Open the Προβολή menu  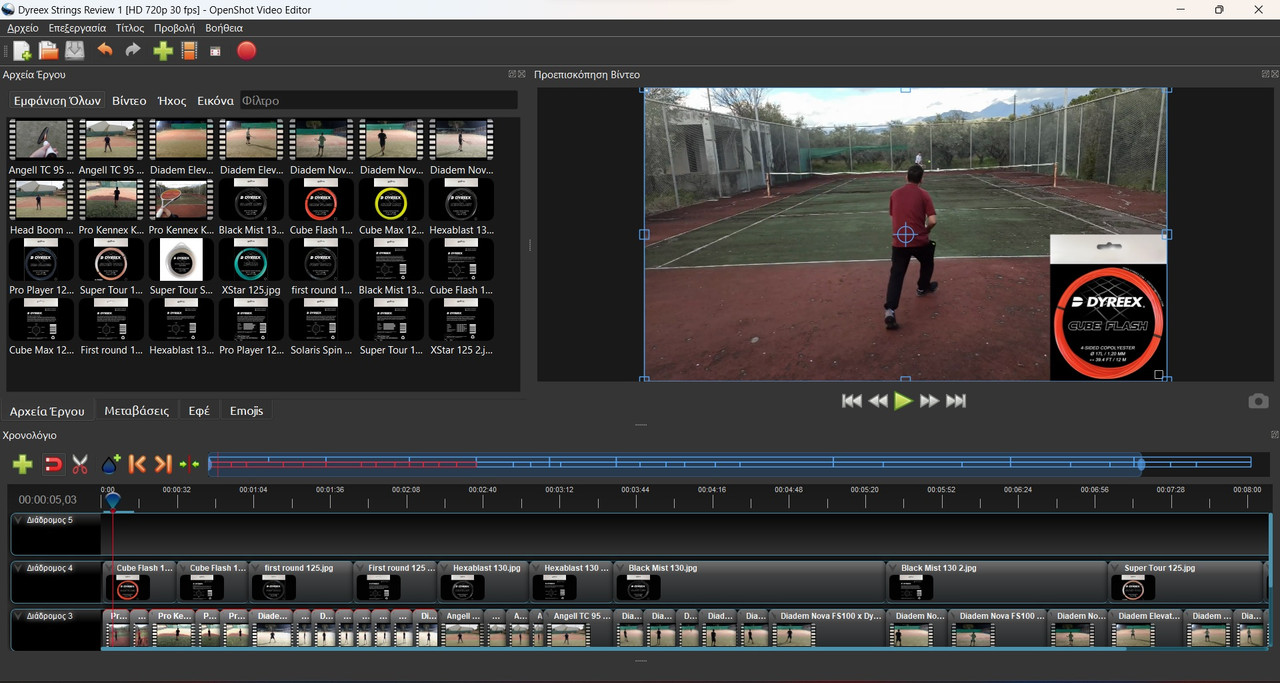coord(174,28)
